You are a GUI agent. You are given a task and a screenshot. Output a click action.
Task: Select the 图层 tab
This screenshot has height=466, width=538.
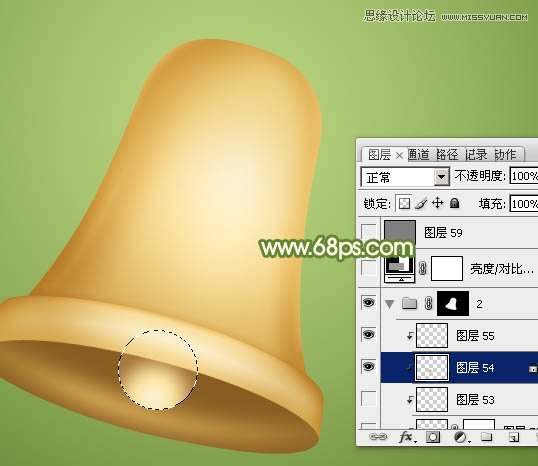(379, 155)
